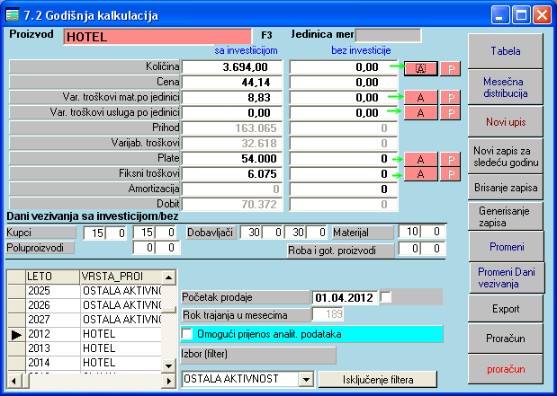This screenshot has height=396, width=557.
Task: Click Rok trajanja u mesecima field
Action: (x=328, y=314)
